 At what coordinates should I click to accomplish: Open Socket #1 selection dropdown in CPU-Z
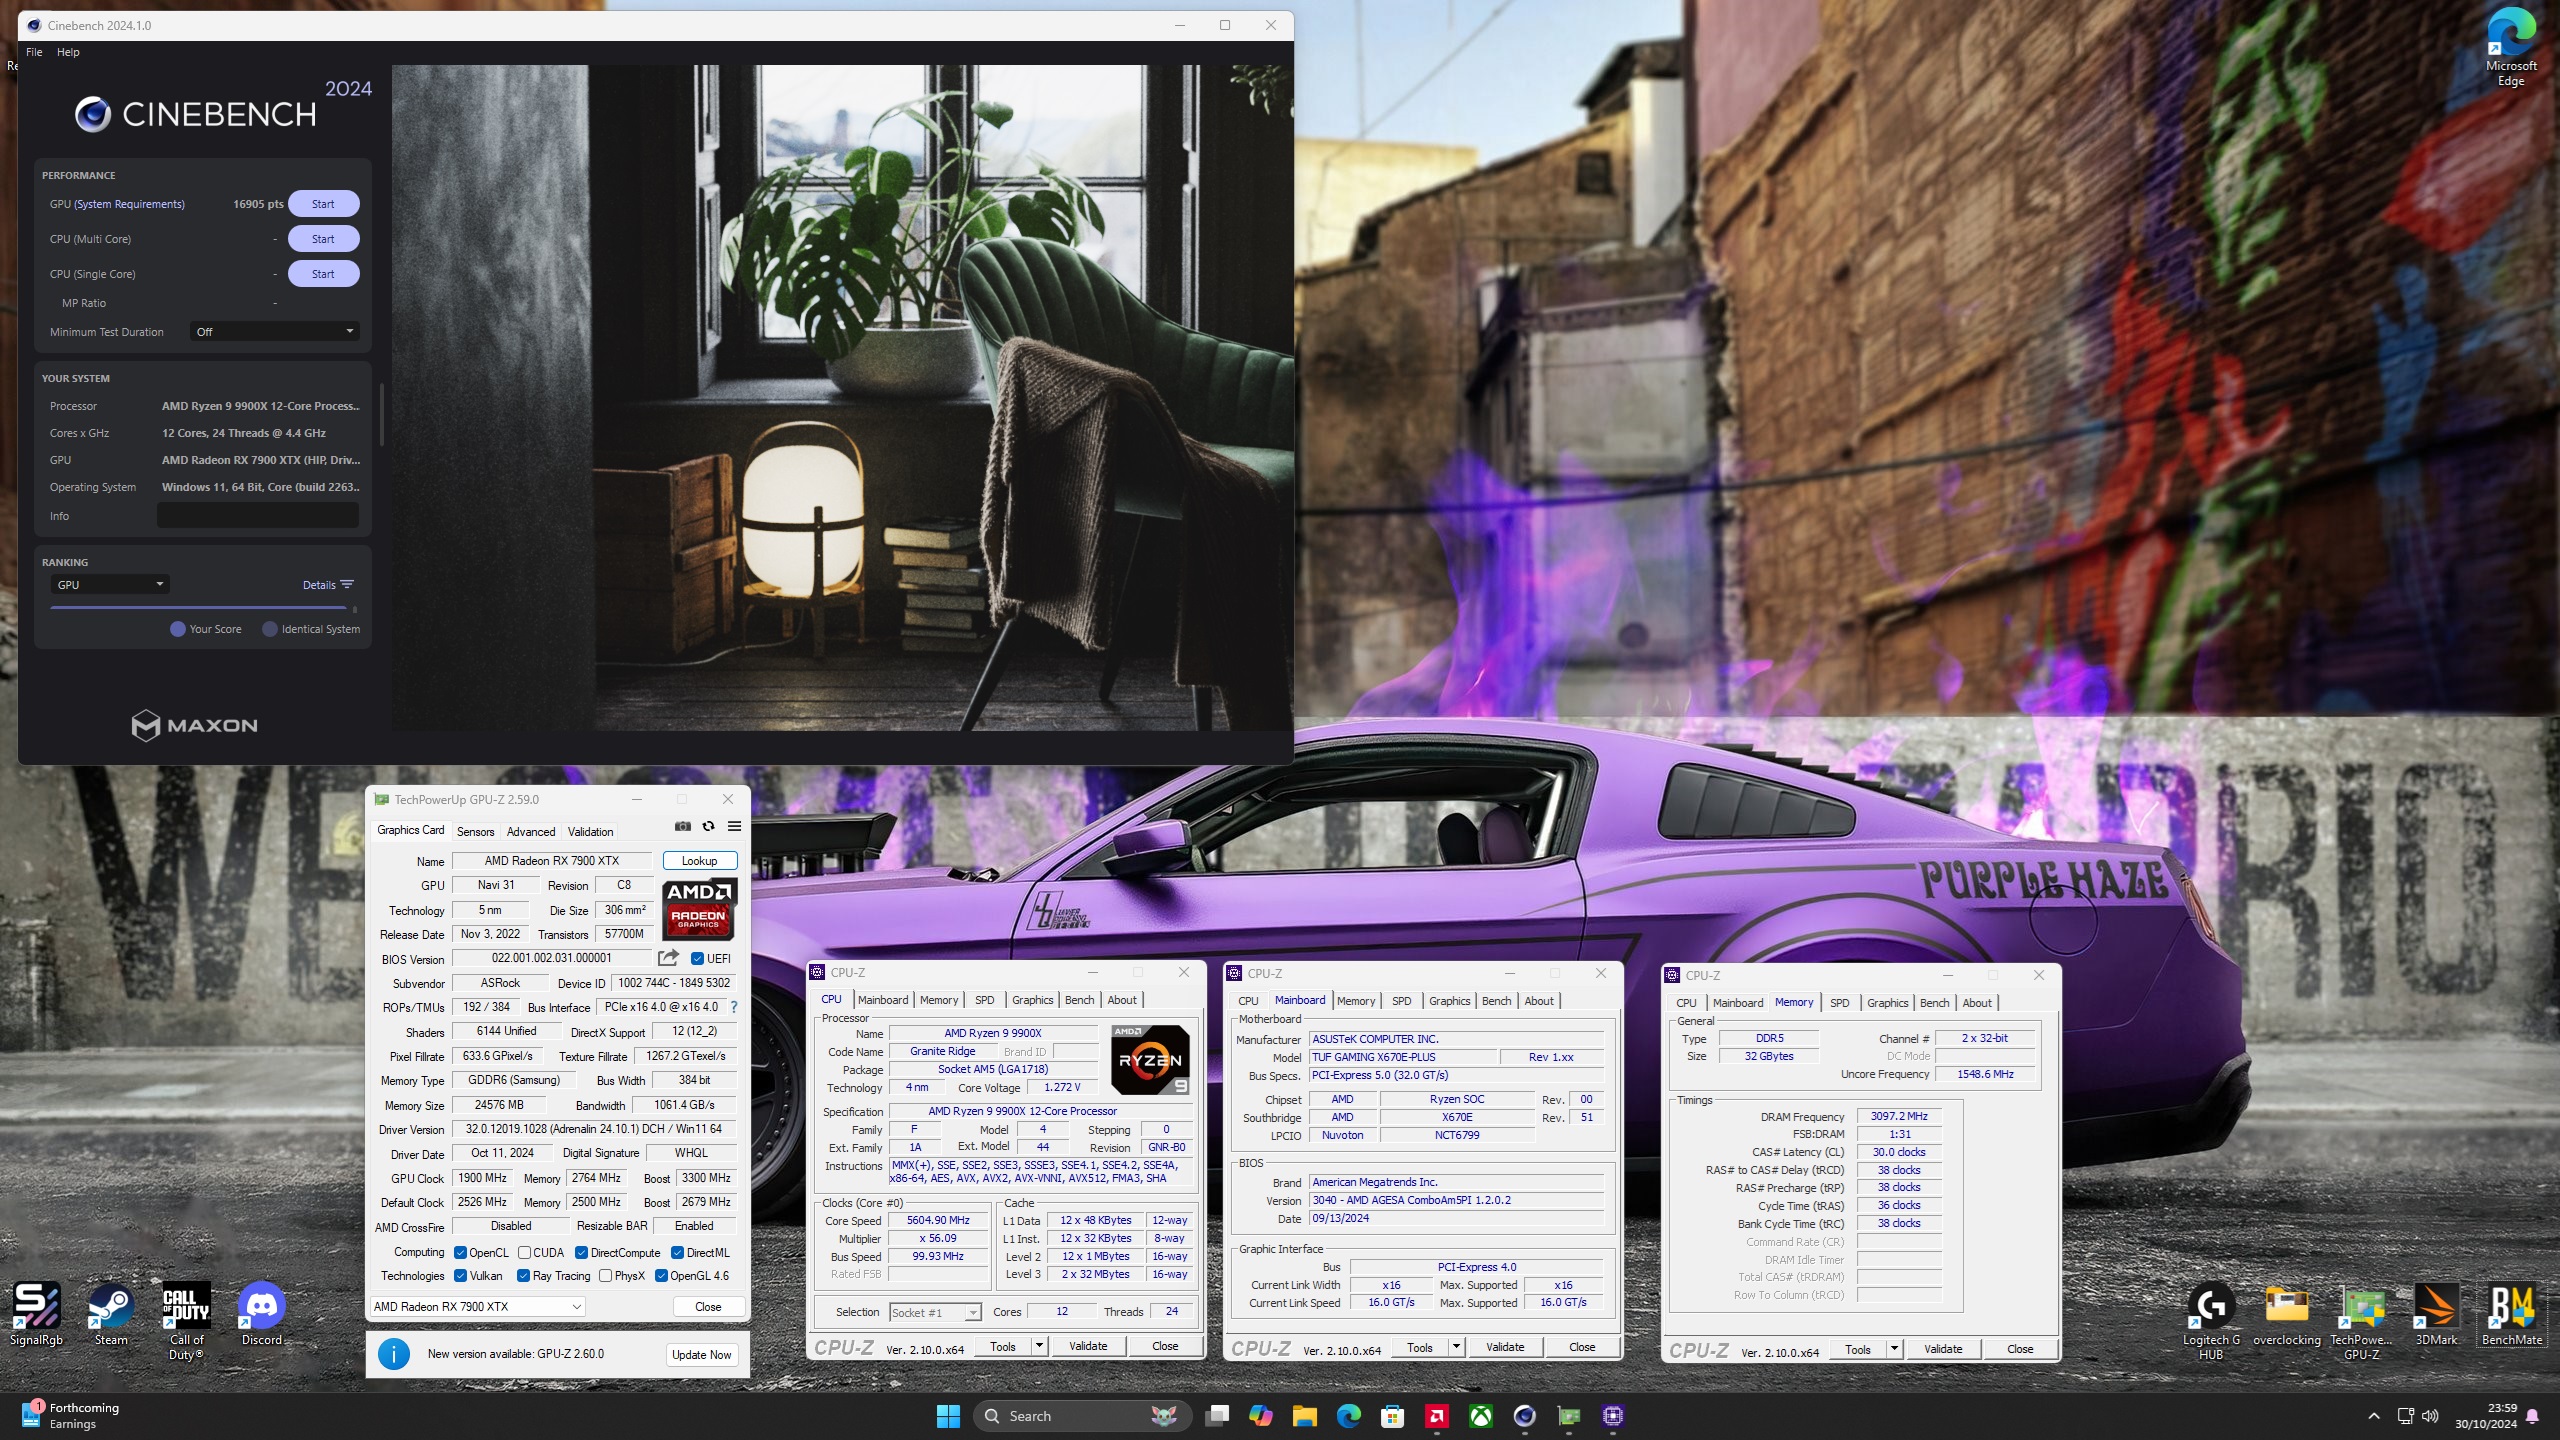coord(934,1312)
